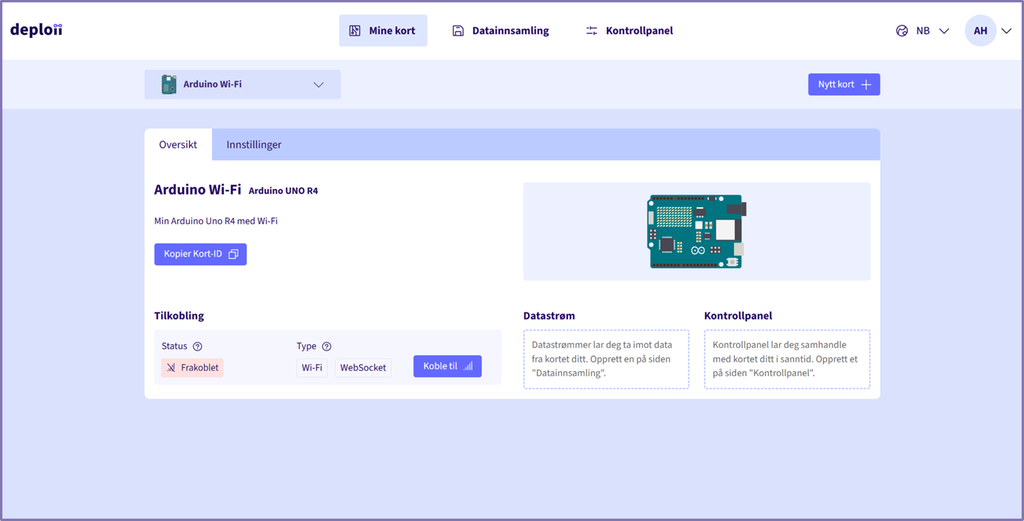Click the Kontrollpanel placeholder box
Screen dimensions: 1024x521
point(787,359)
